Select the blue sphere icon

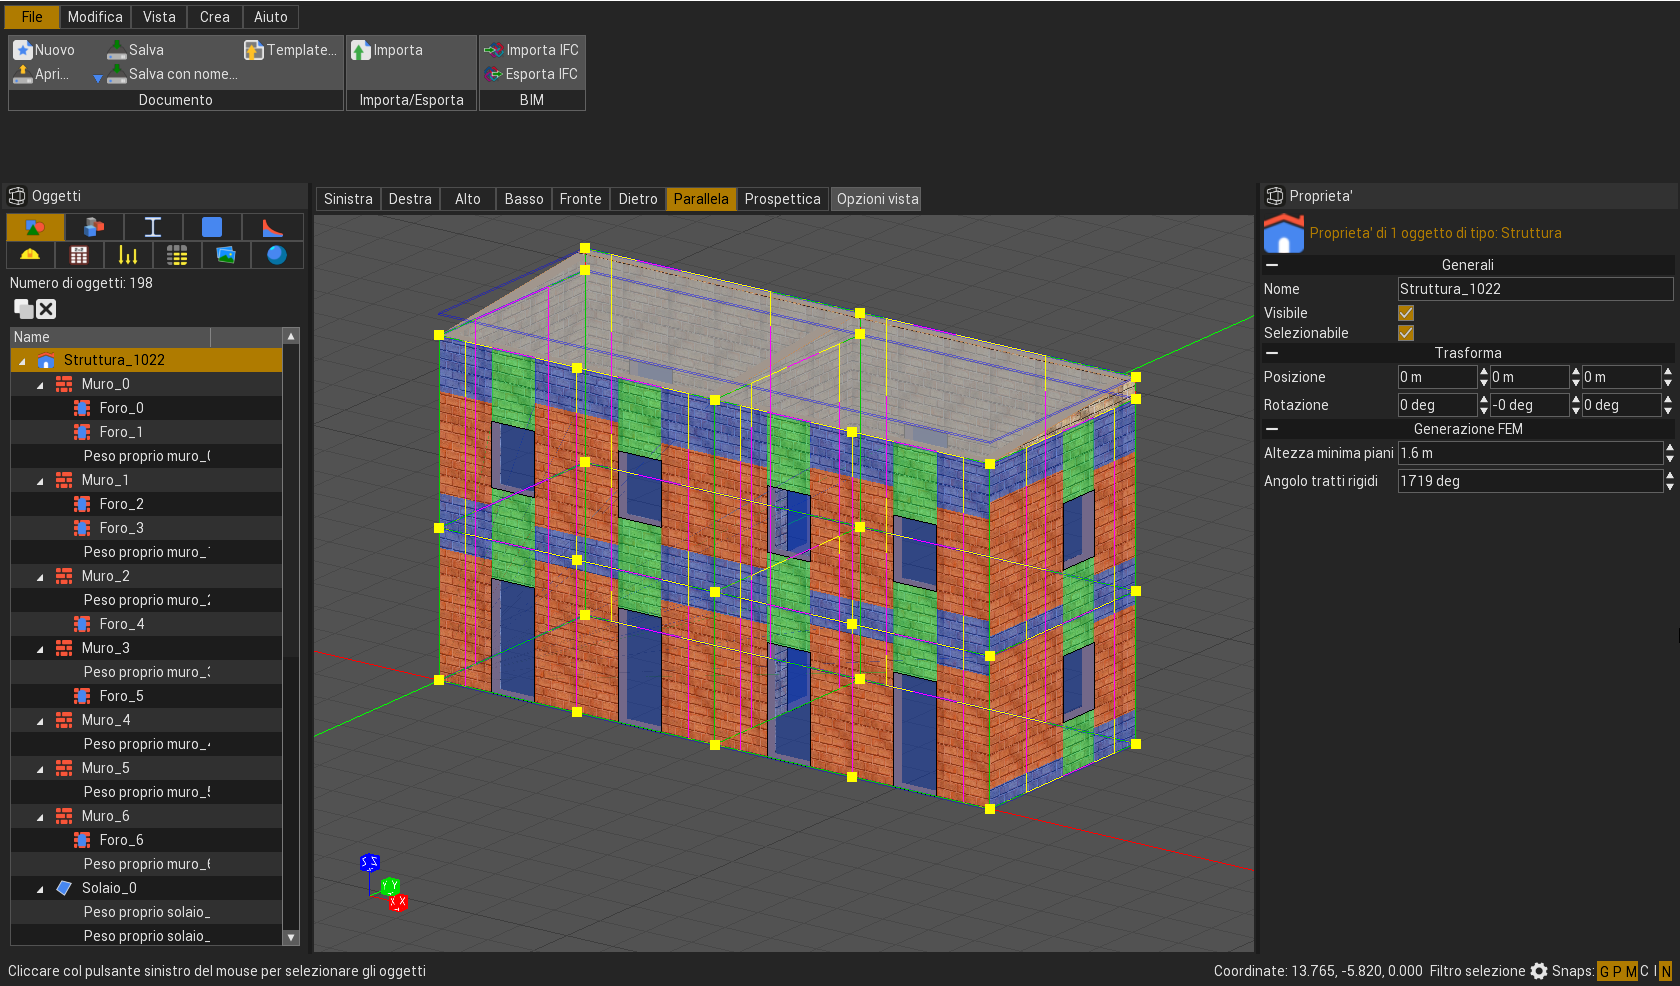tap(277, 255)
